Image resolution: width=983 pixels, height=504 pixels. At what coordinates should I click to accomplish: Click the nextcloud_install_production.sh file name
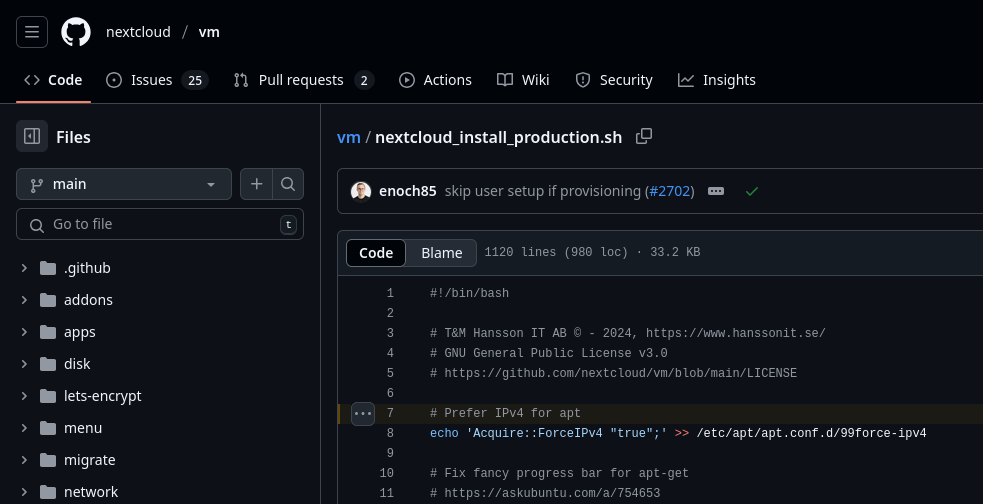coord(498,137)
